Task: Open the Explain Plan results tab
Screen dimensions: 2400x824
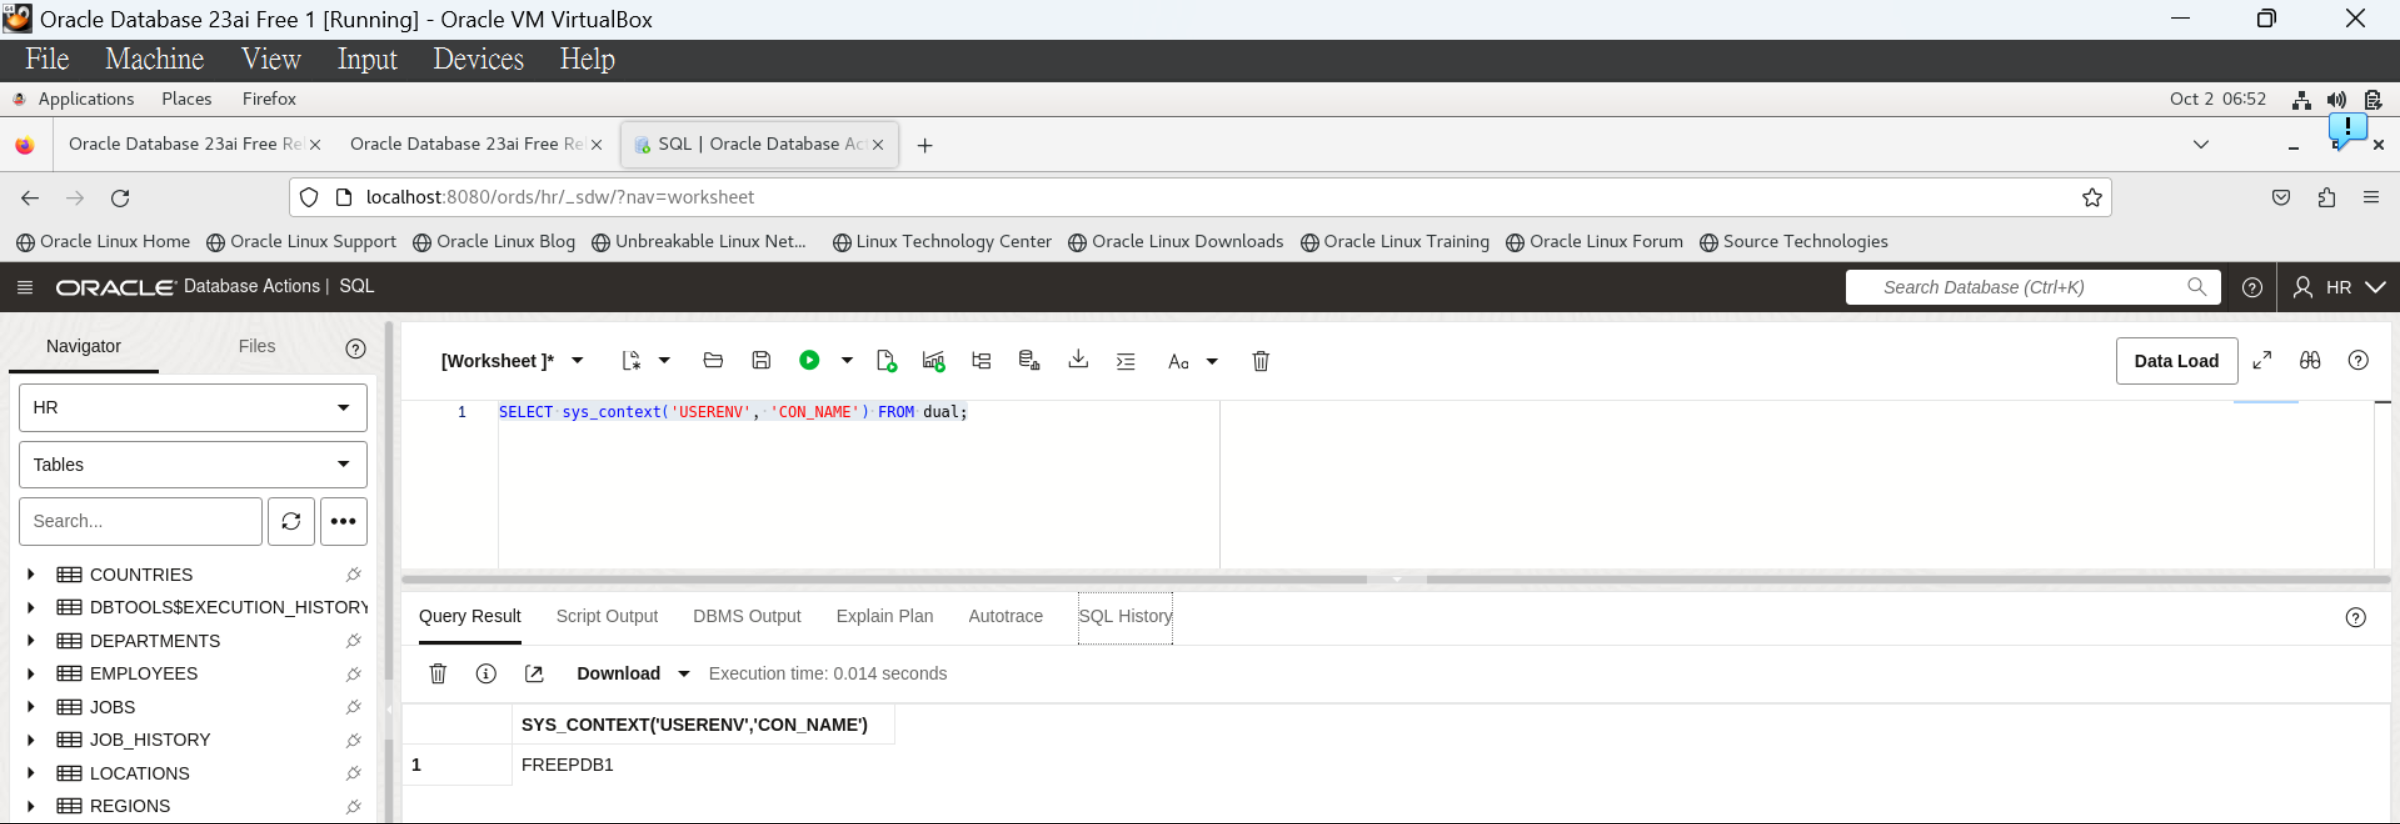Action: pos(885,616)
